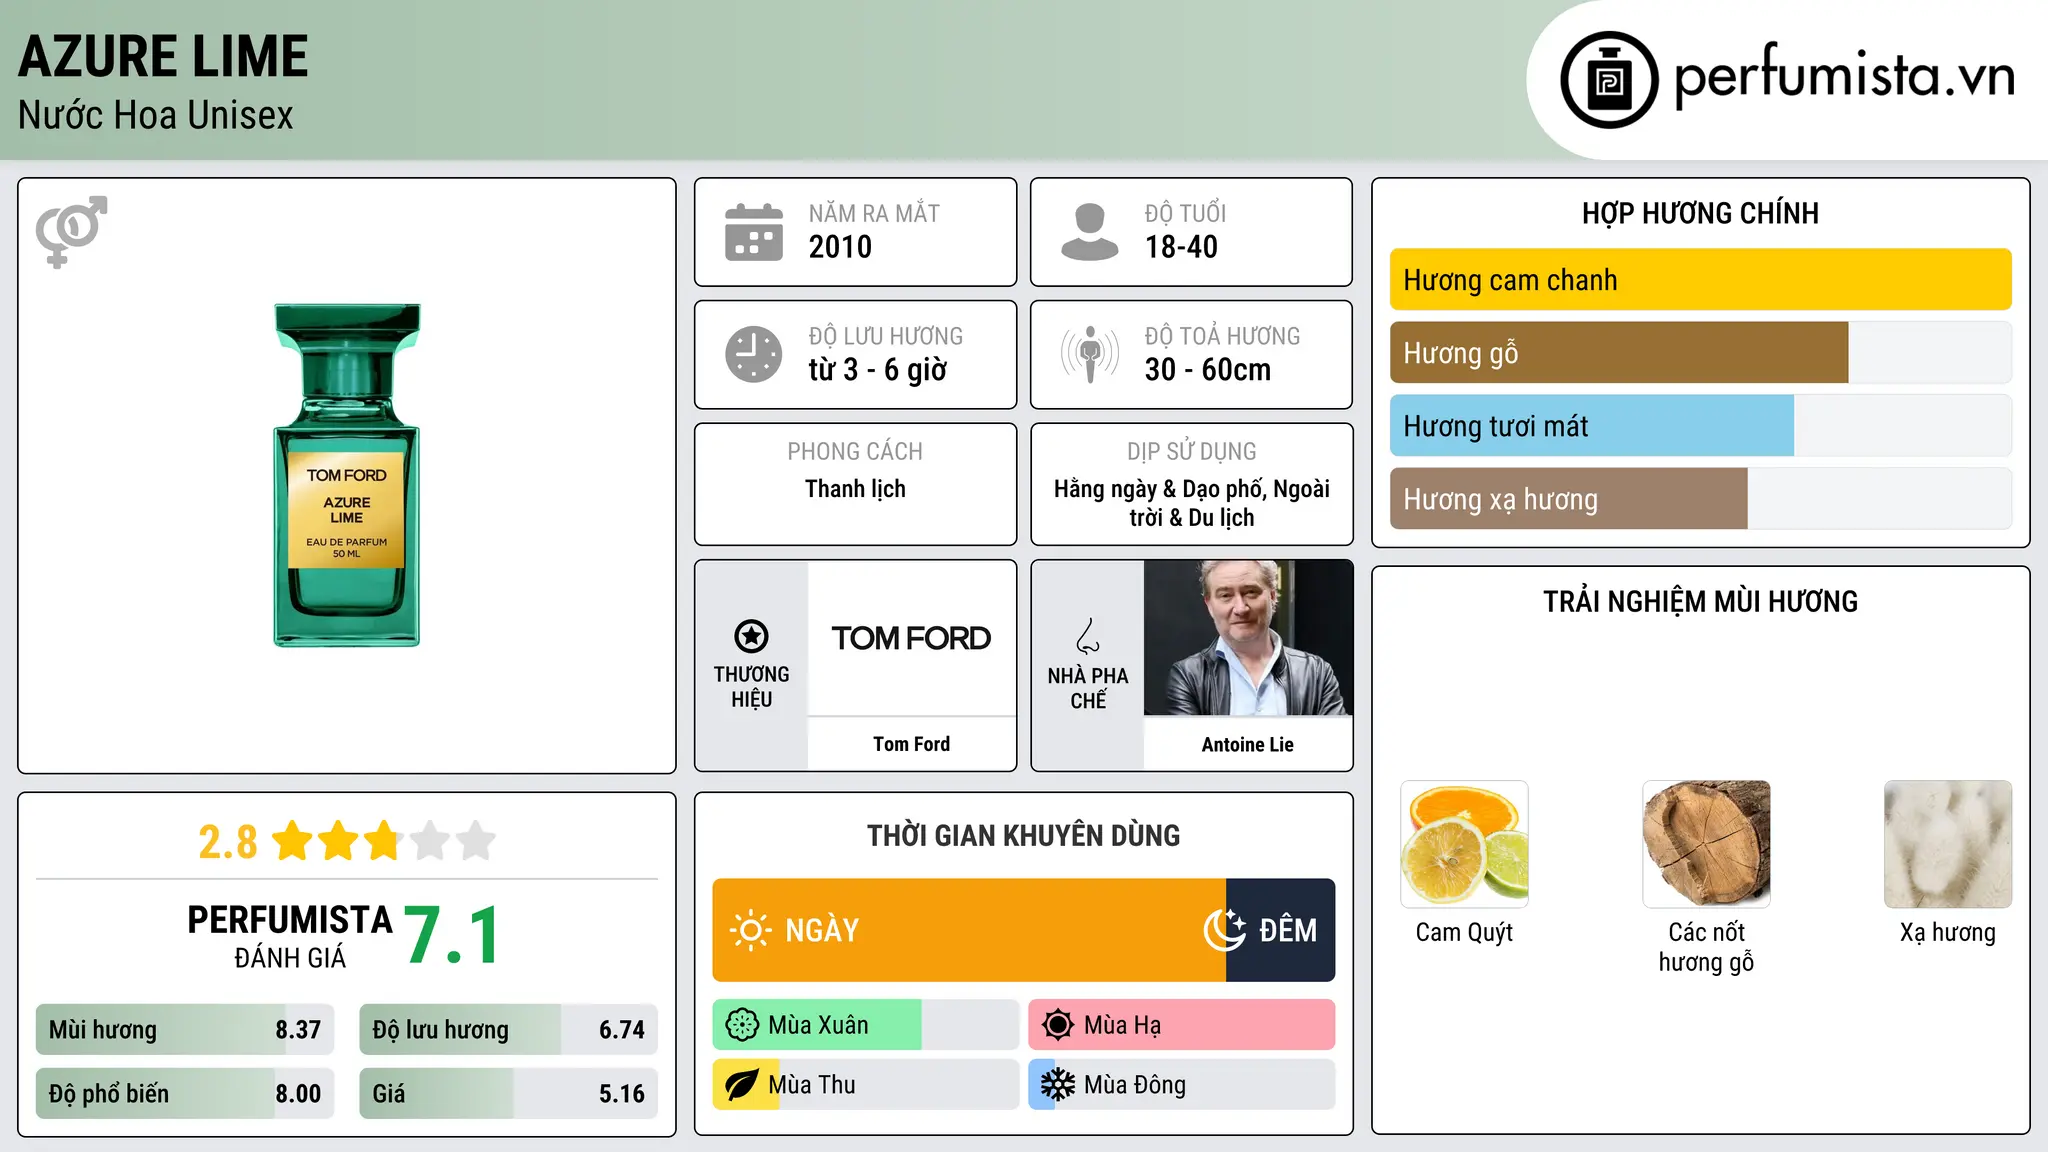
Task: Select the Hương cam chanh accord bar
Action: [1700, 280]
